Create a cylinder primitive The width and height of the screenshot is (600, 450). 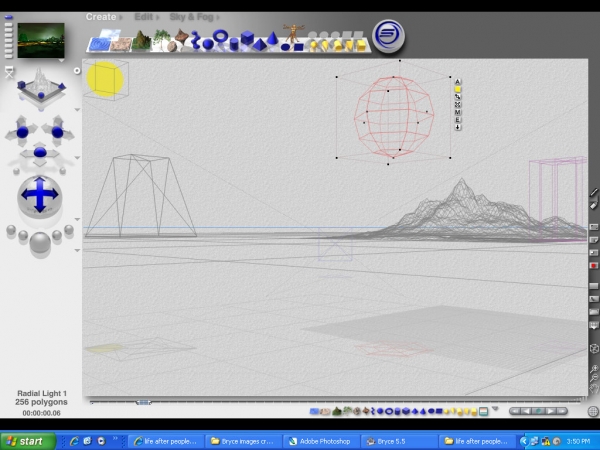click(234, 44)
